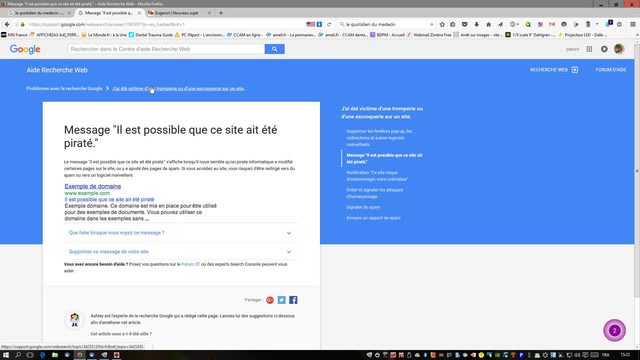Share article on Twitter
640x360 pixels.
coord(282,300)
